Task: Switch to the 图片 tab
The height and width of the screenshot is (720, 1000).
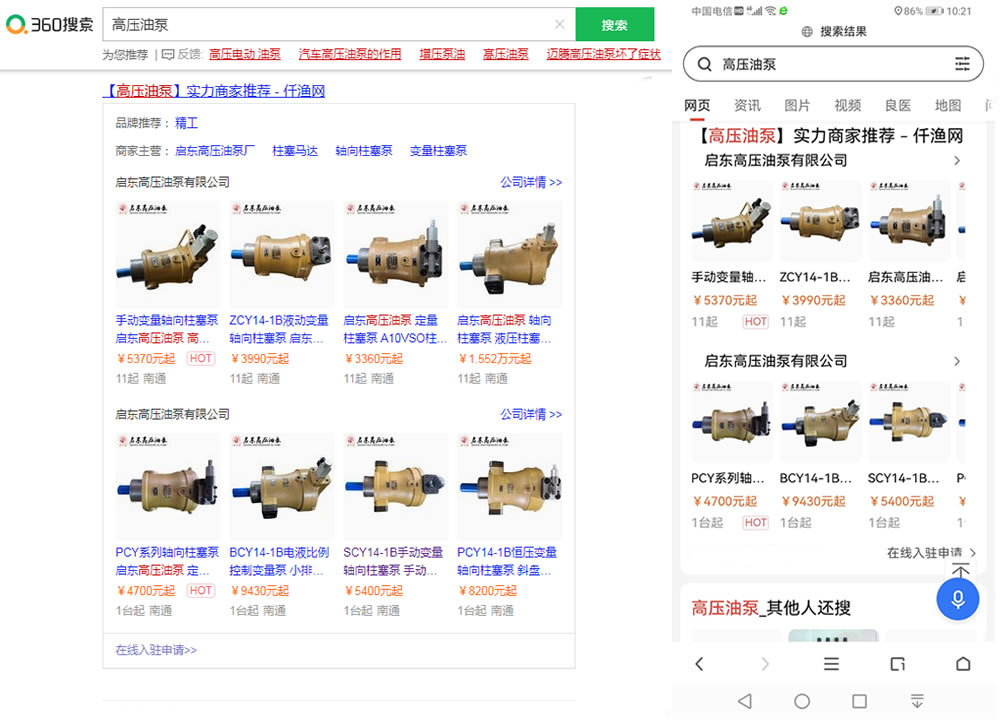Action: 797,105
